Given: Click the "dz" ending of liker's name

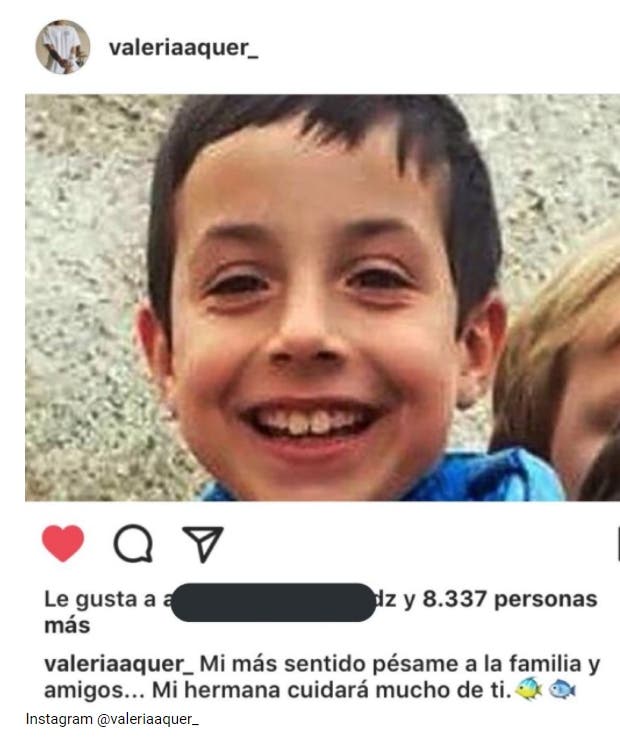Looking at the screenshot, I should [x=386, y=599].
